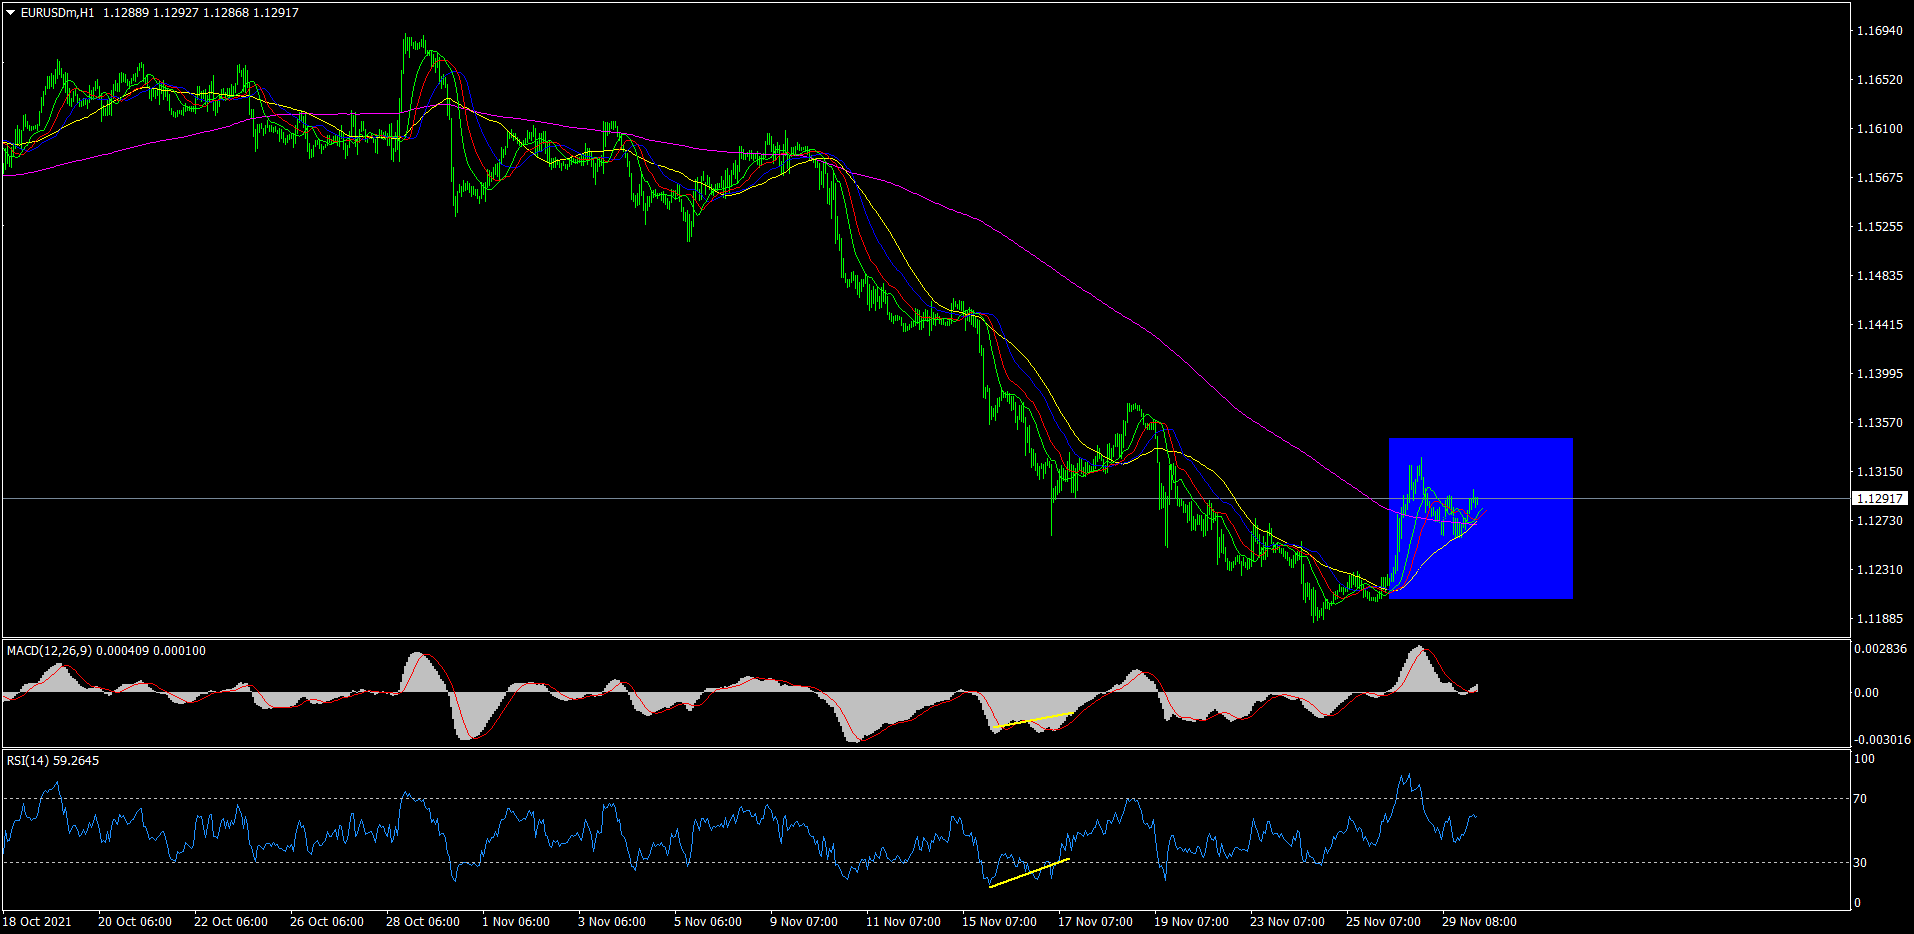Click RSI scale level 30
Image resolution: width=1914 pixels, height=934 pixels.
coord(1860,863)
